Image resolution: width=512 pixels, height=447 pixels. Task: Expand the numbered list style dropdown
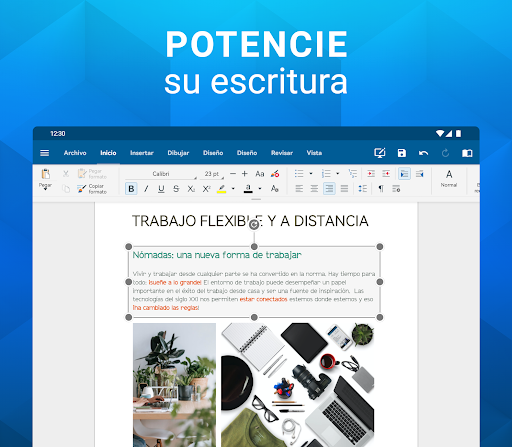(337, 174)
